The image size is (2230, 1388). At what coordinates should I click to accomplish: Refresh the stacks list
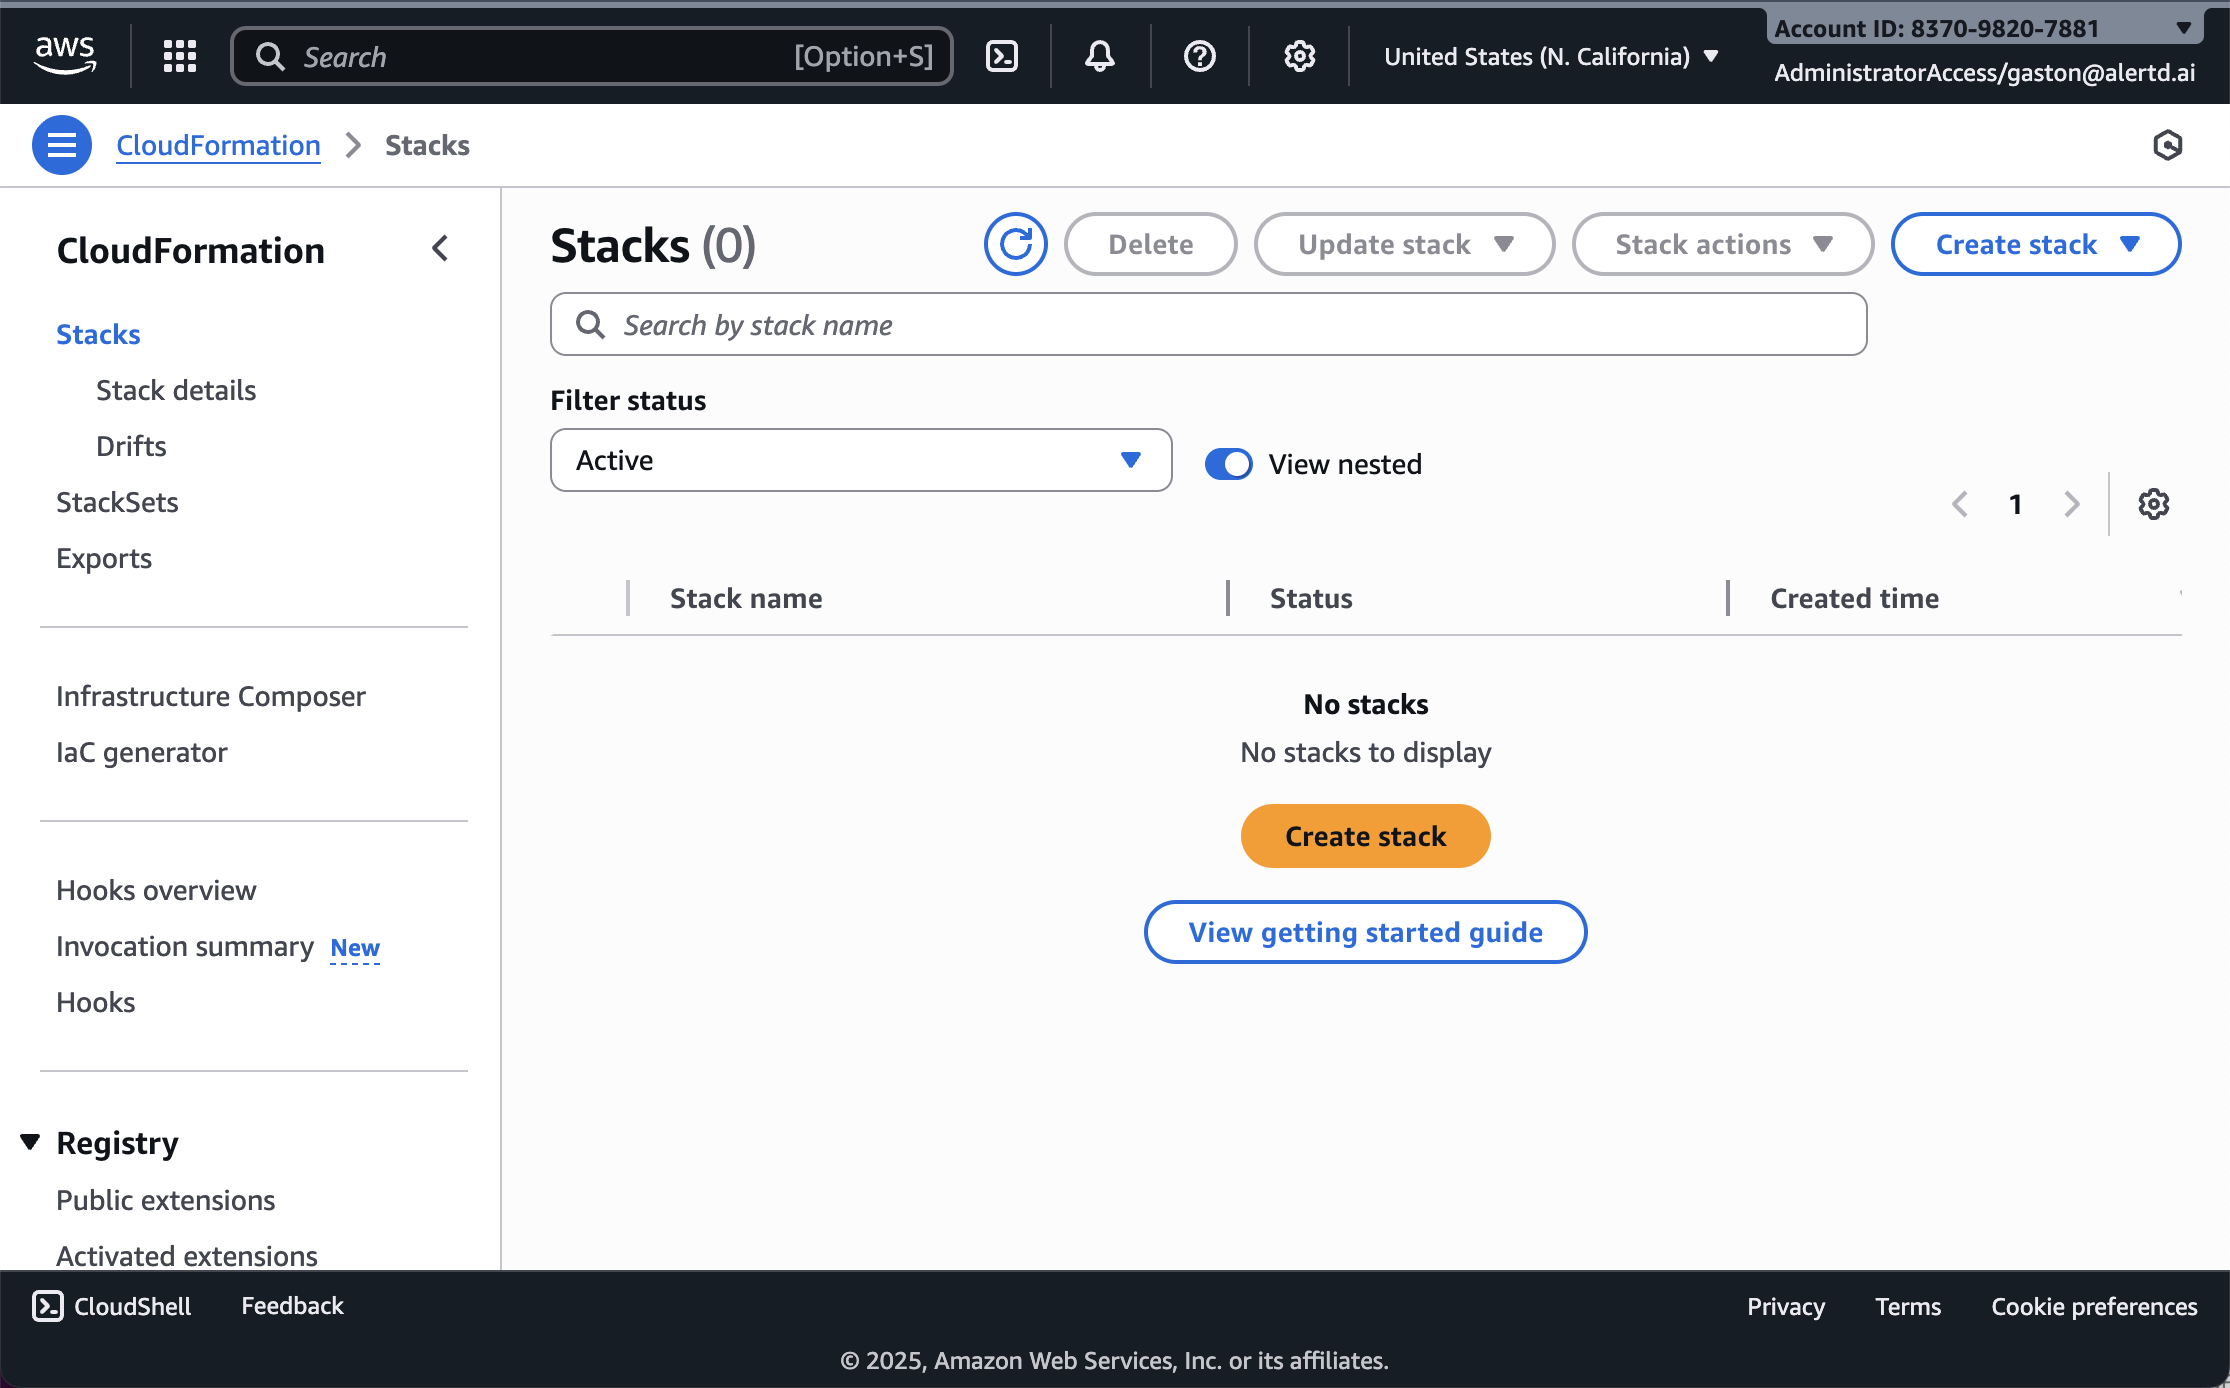pyautogui.click(x=1015, y=244)
